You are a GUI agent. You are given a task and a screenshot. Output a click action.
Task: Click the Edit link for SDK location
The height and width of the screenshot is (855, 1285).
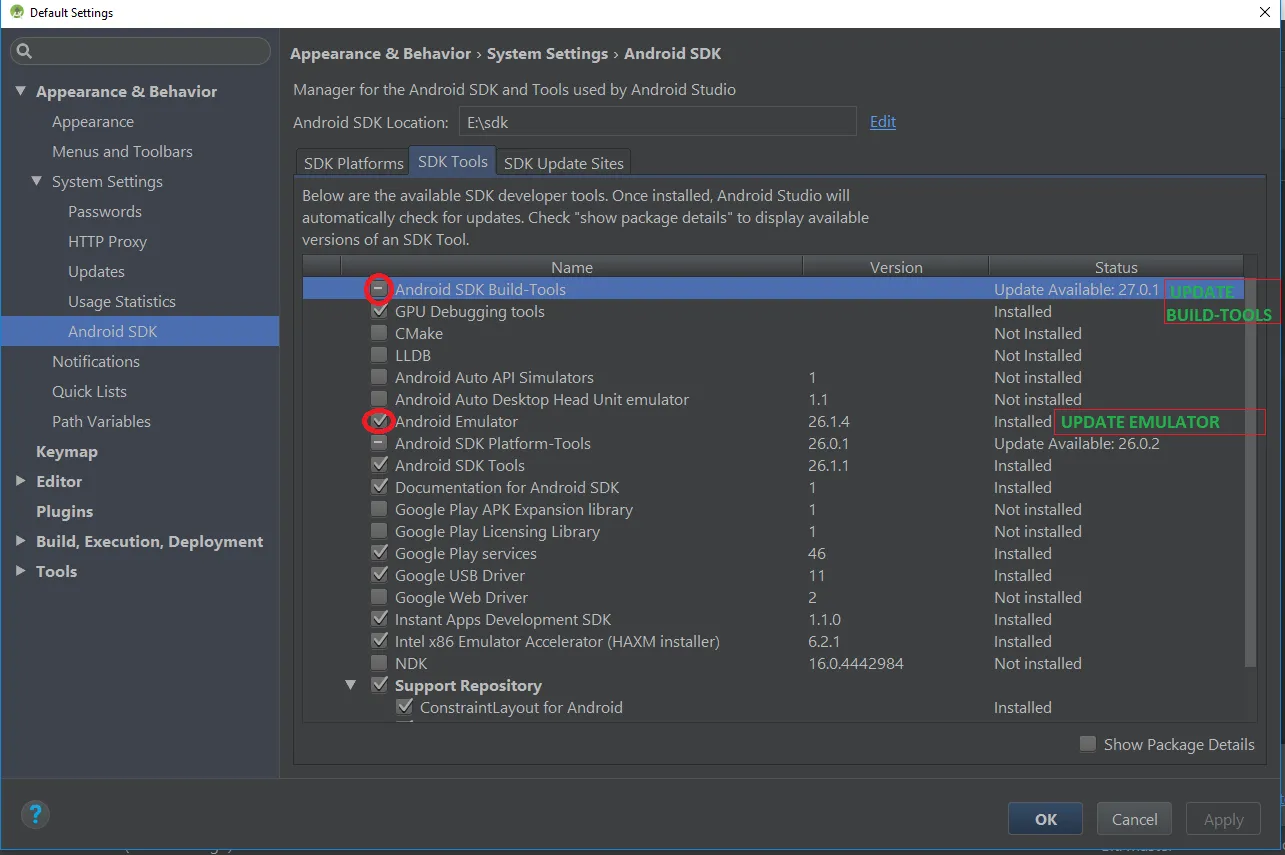883,122
